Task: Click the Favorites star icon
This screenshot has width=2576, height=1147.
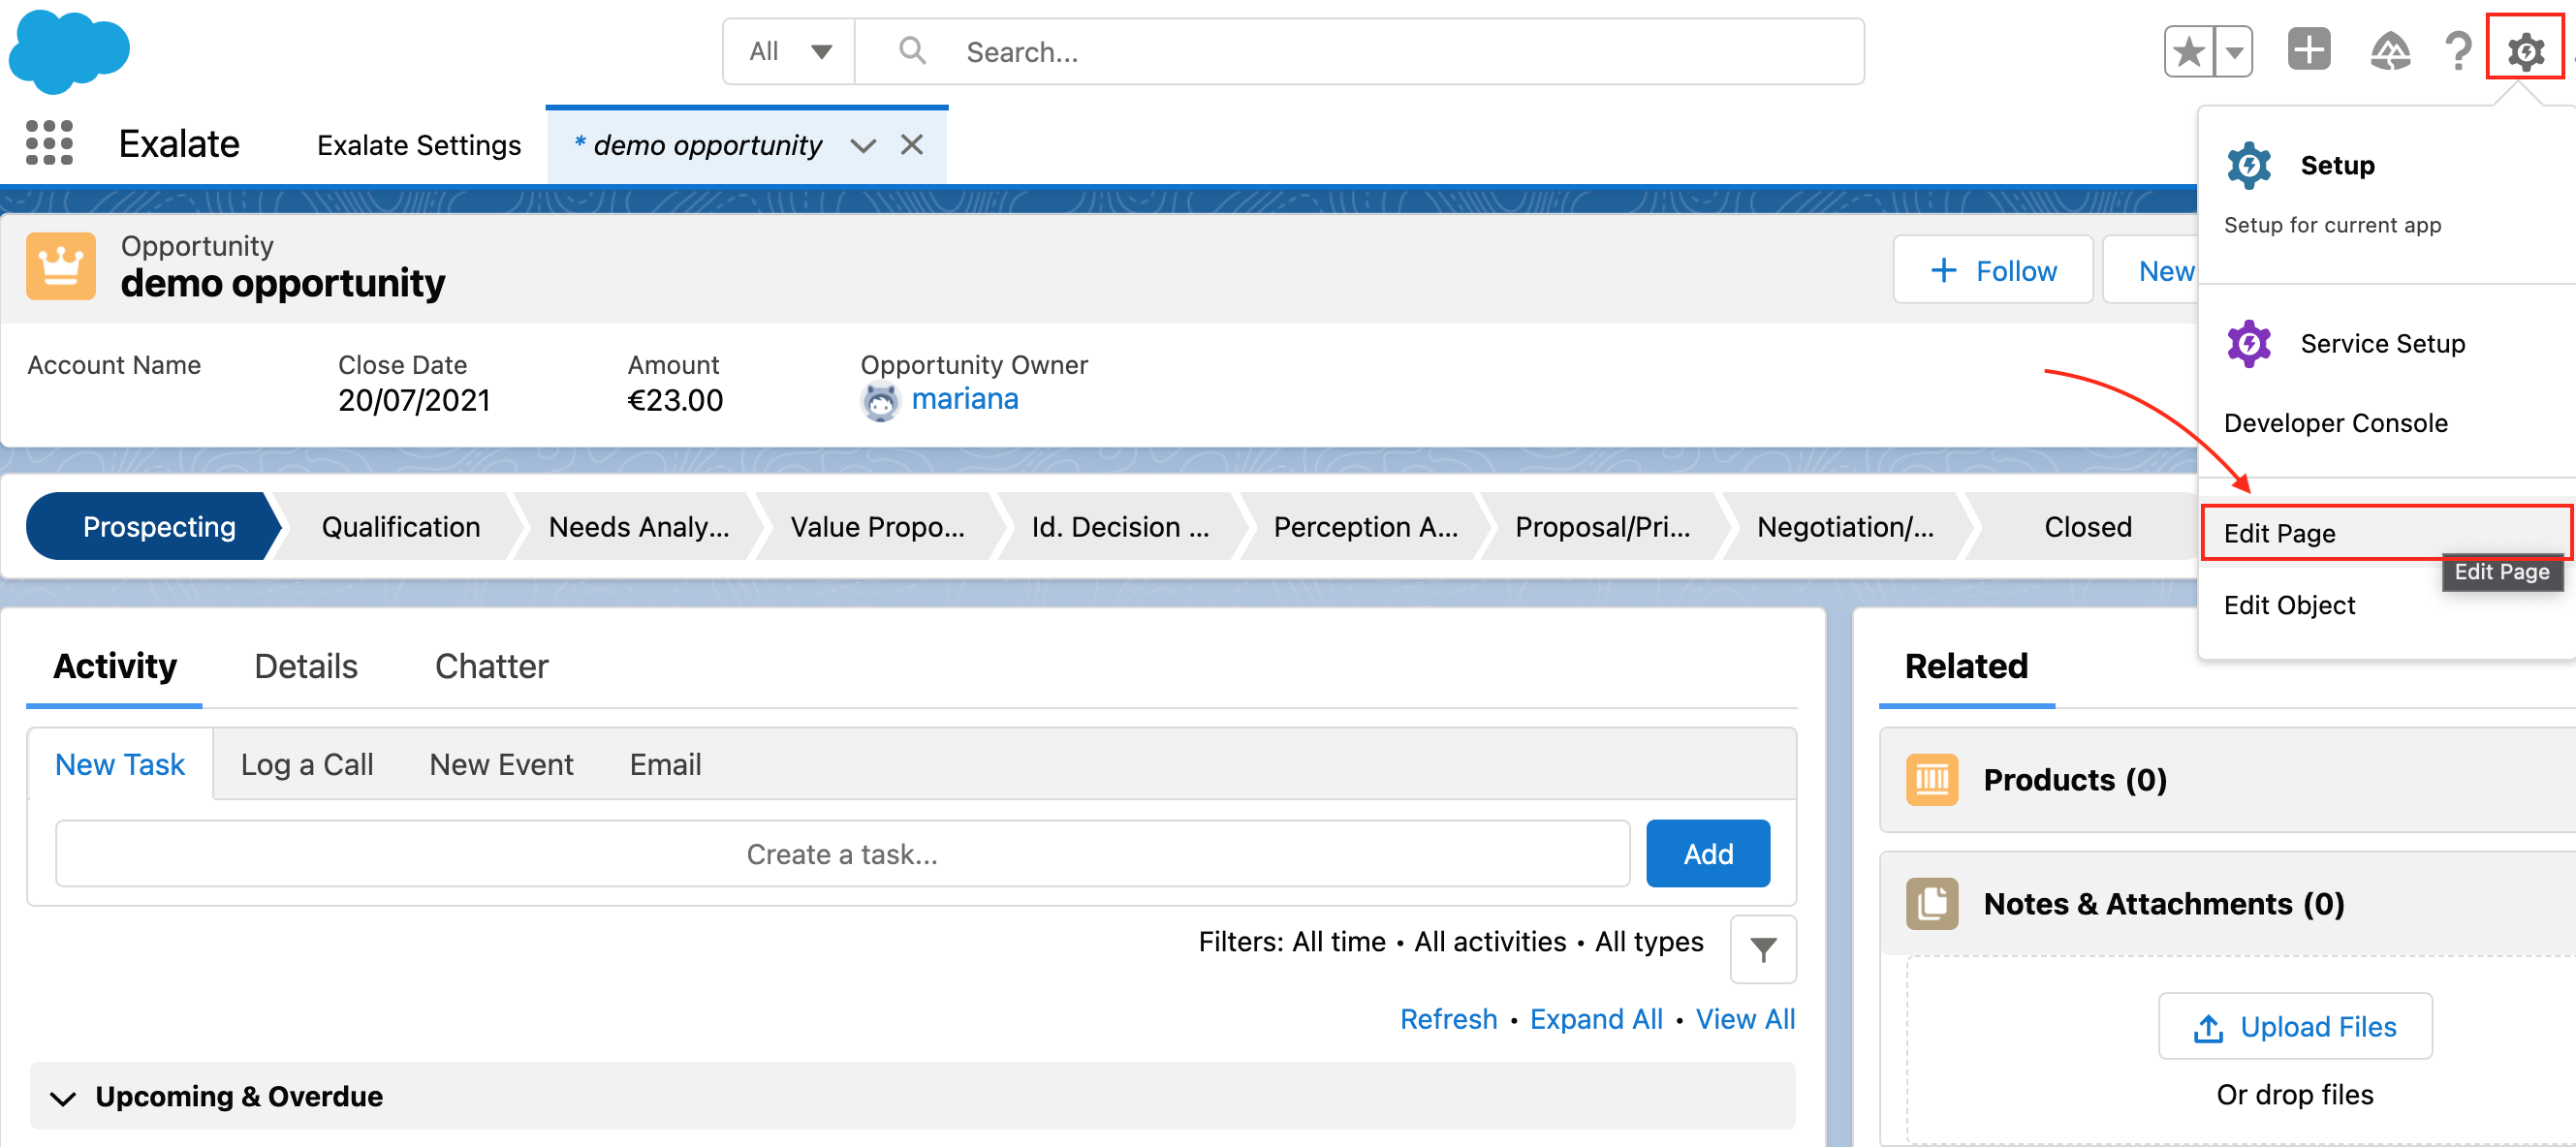Action: tap(2188, 52)
